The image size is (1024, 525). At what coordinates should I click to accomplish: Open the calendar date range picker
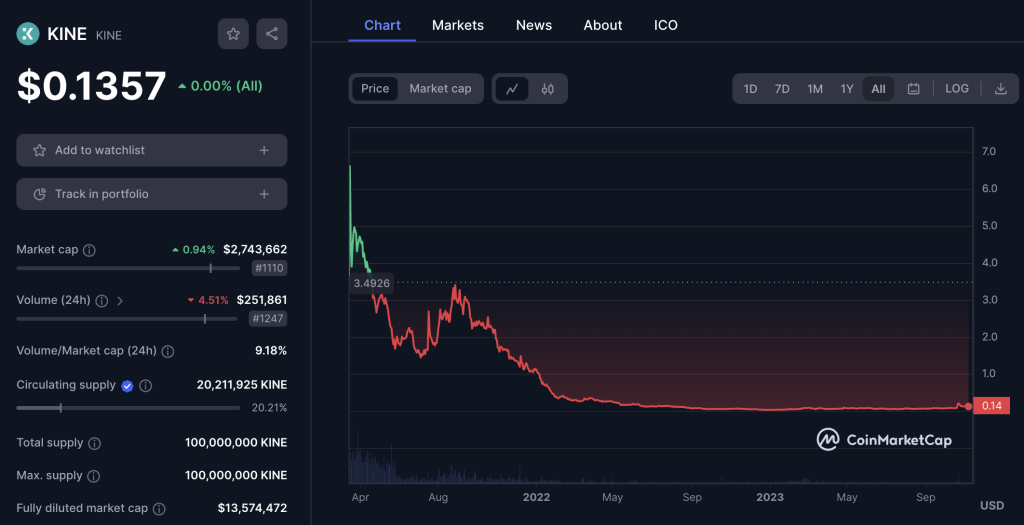pos(914,89)
